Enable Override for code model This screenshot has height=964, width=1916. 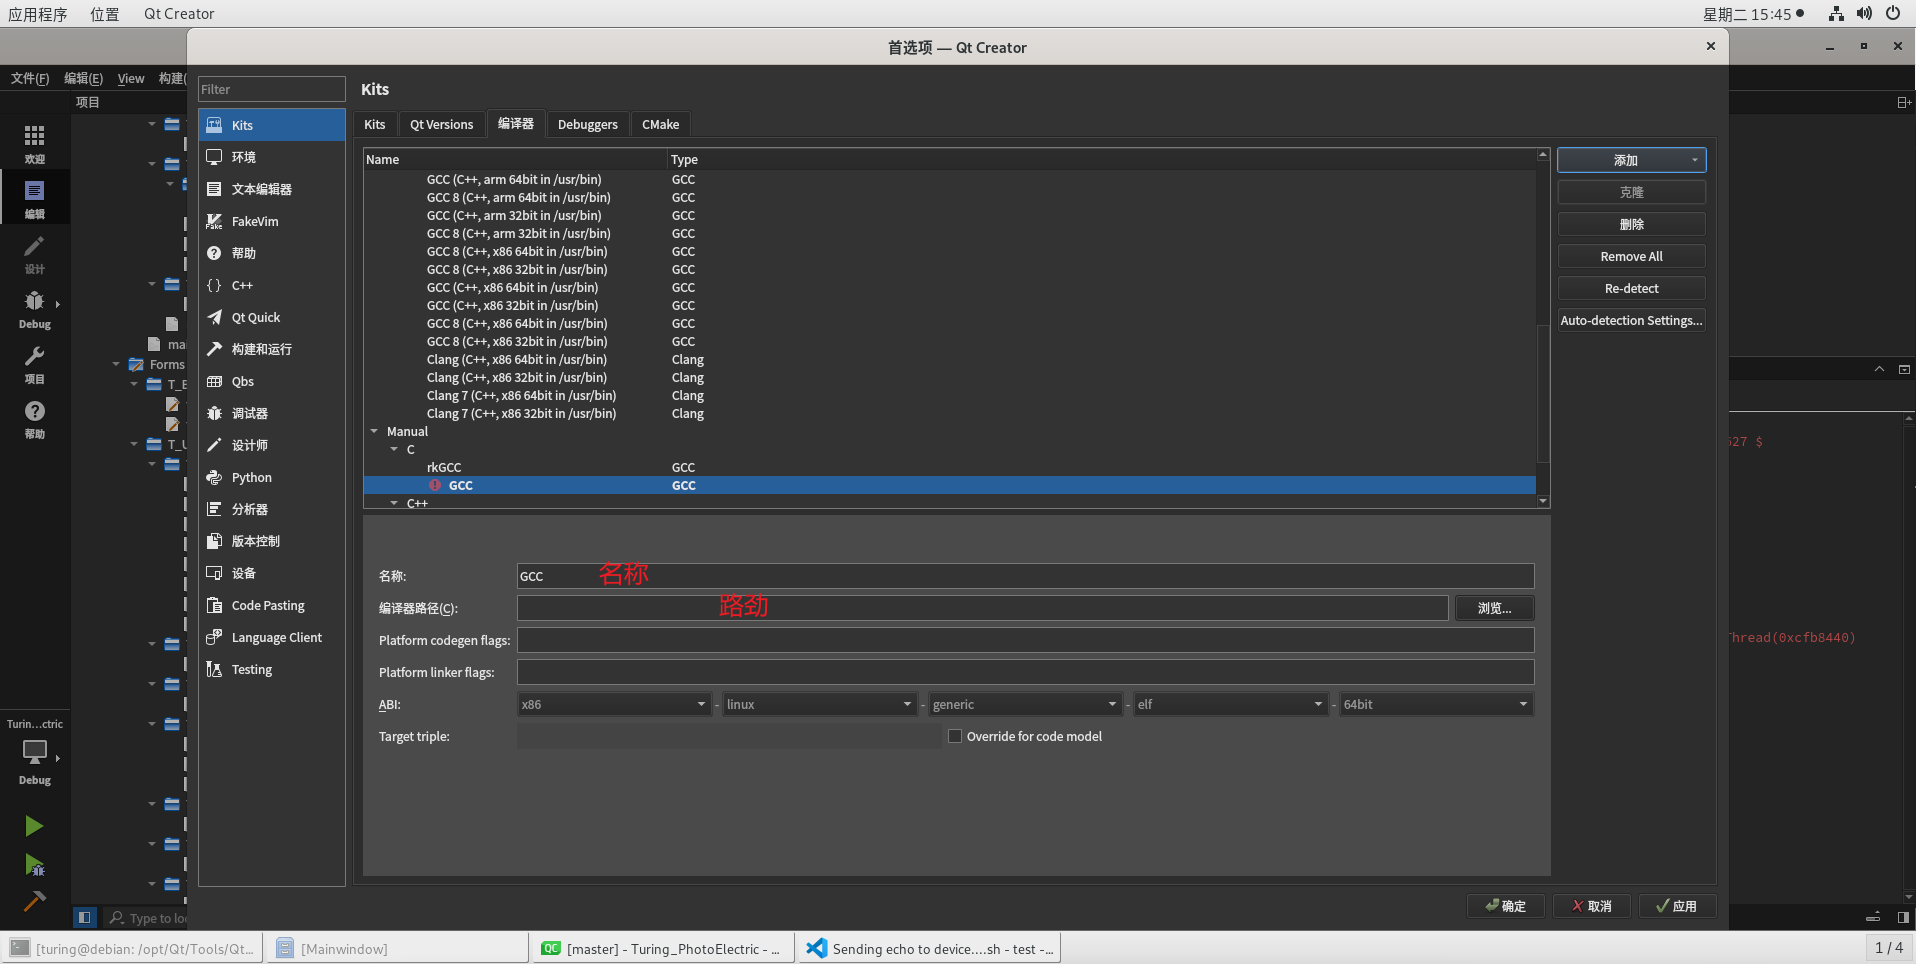[x=955, y=736]
